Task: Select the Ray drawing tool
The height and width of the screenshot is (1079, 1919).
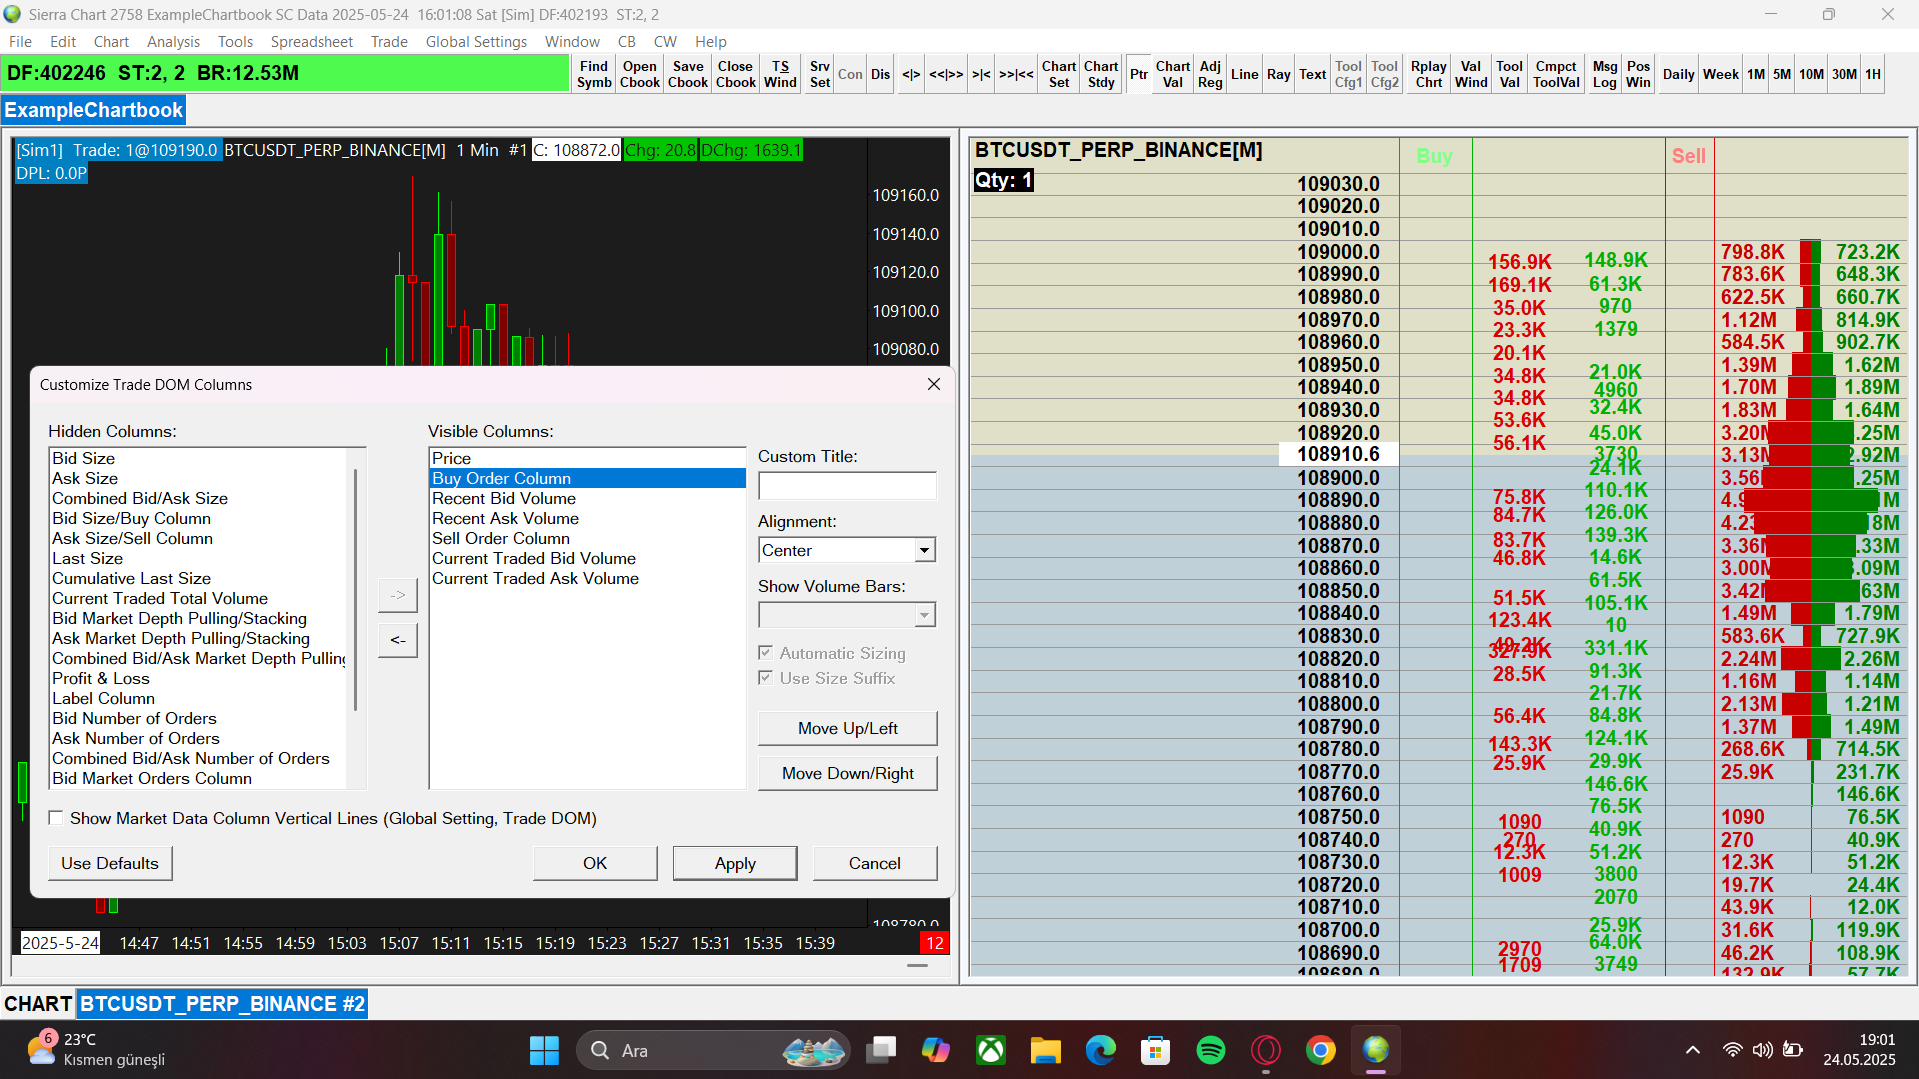Action: [x=1278, y=74]
